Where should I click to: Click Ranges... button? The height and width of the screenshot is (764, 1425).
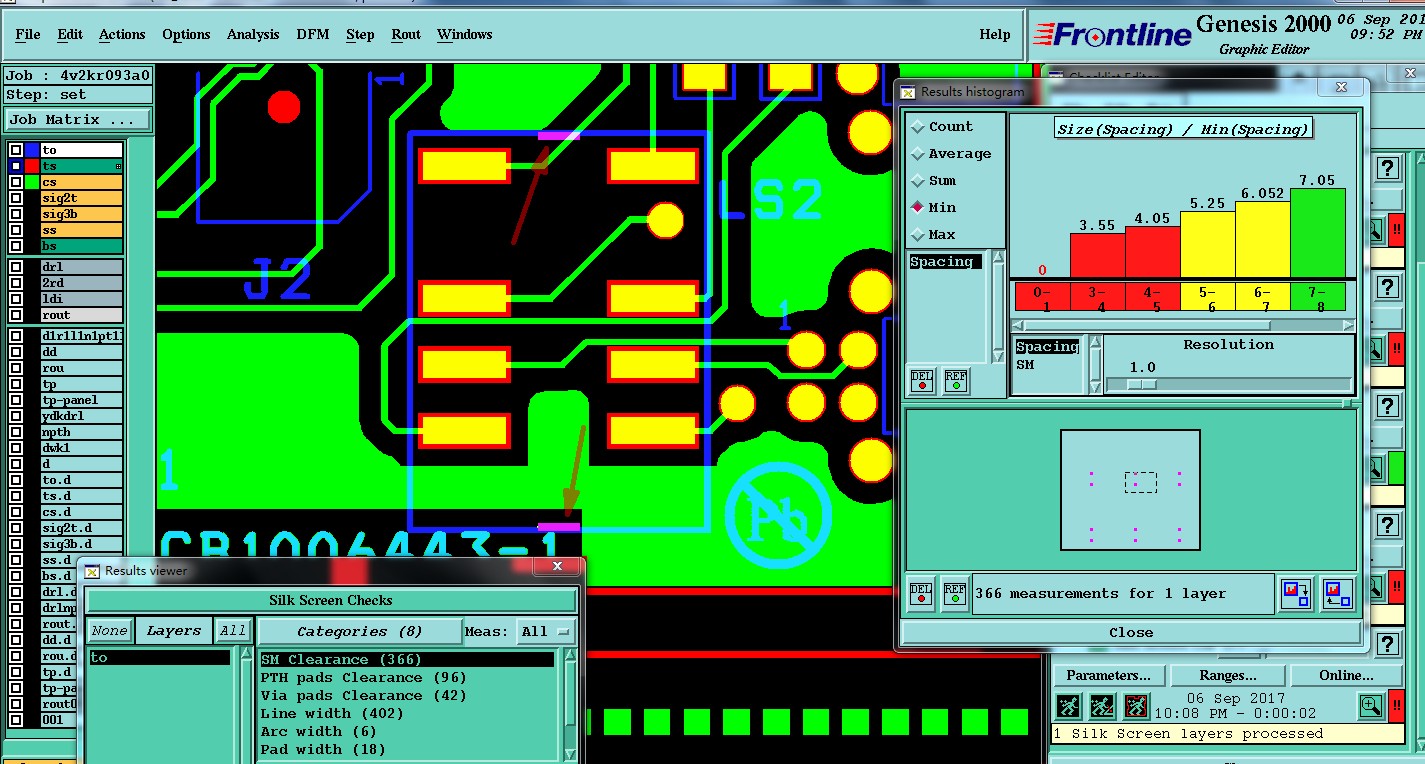click(1227, 675)
